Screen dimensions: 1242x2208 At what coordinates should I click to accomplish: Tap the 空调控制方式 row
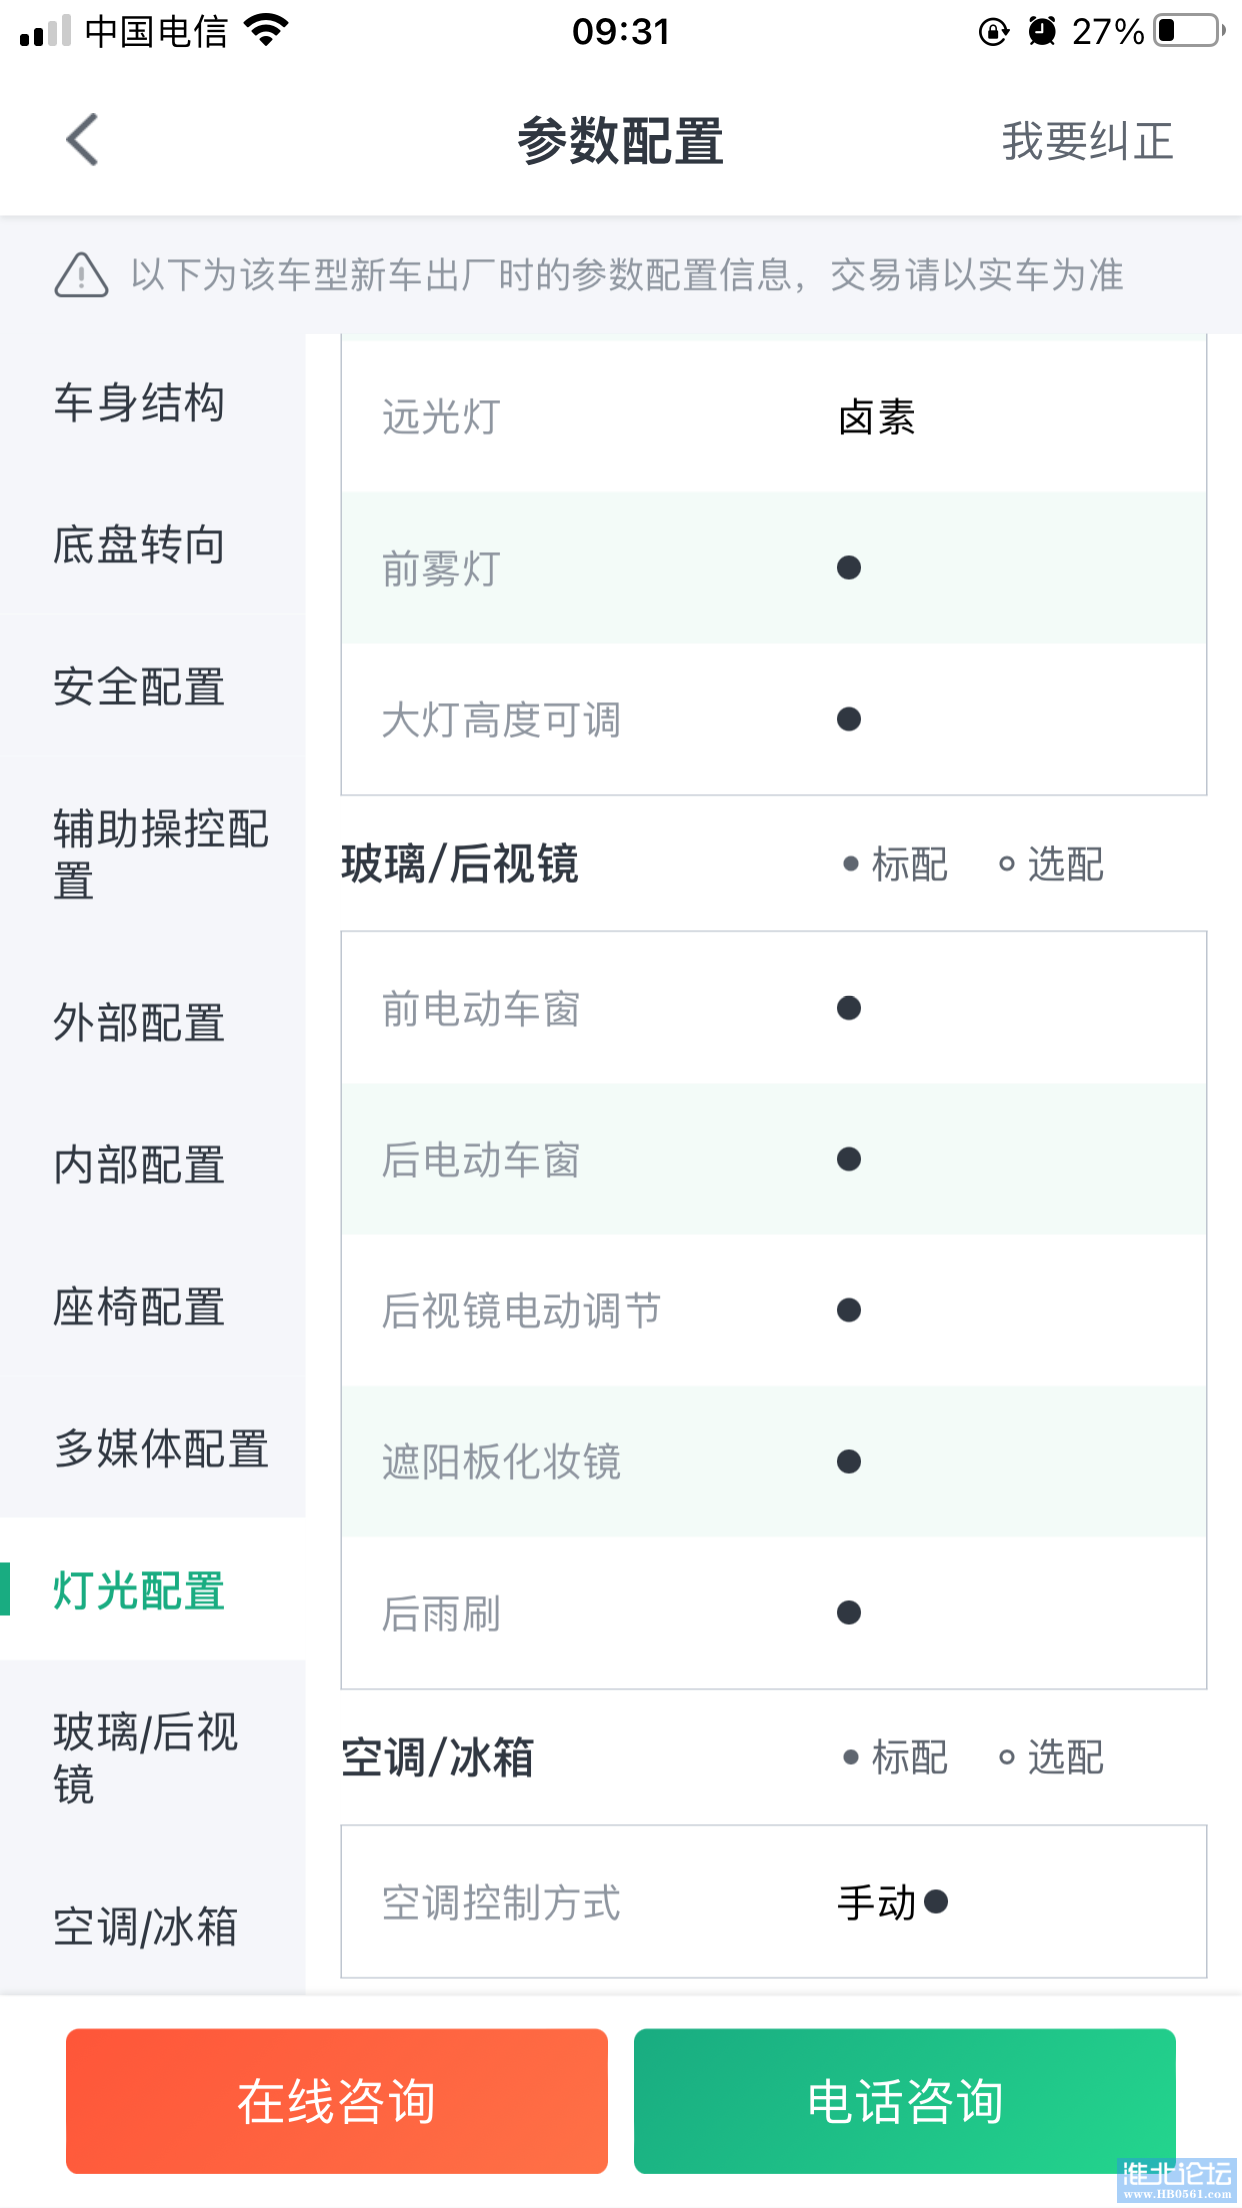(x=773, y=1902)
